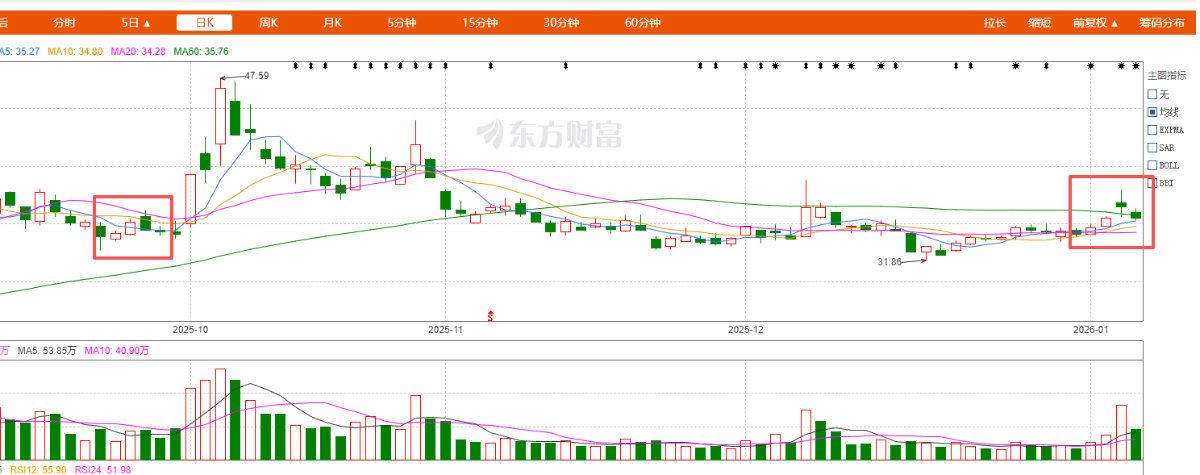Click the first event marker atop the chart
This screenshot has width=1200, height=475.
point(296,66)
